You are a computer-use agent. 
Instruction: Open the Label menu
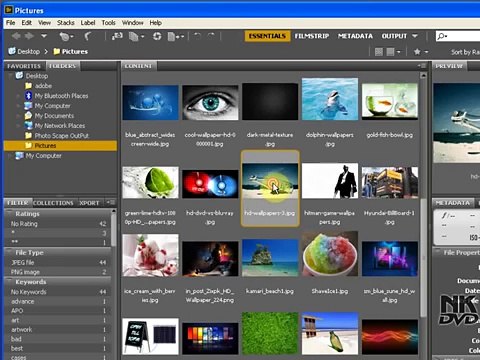tap(88, 23)
